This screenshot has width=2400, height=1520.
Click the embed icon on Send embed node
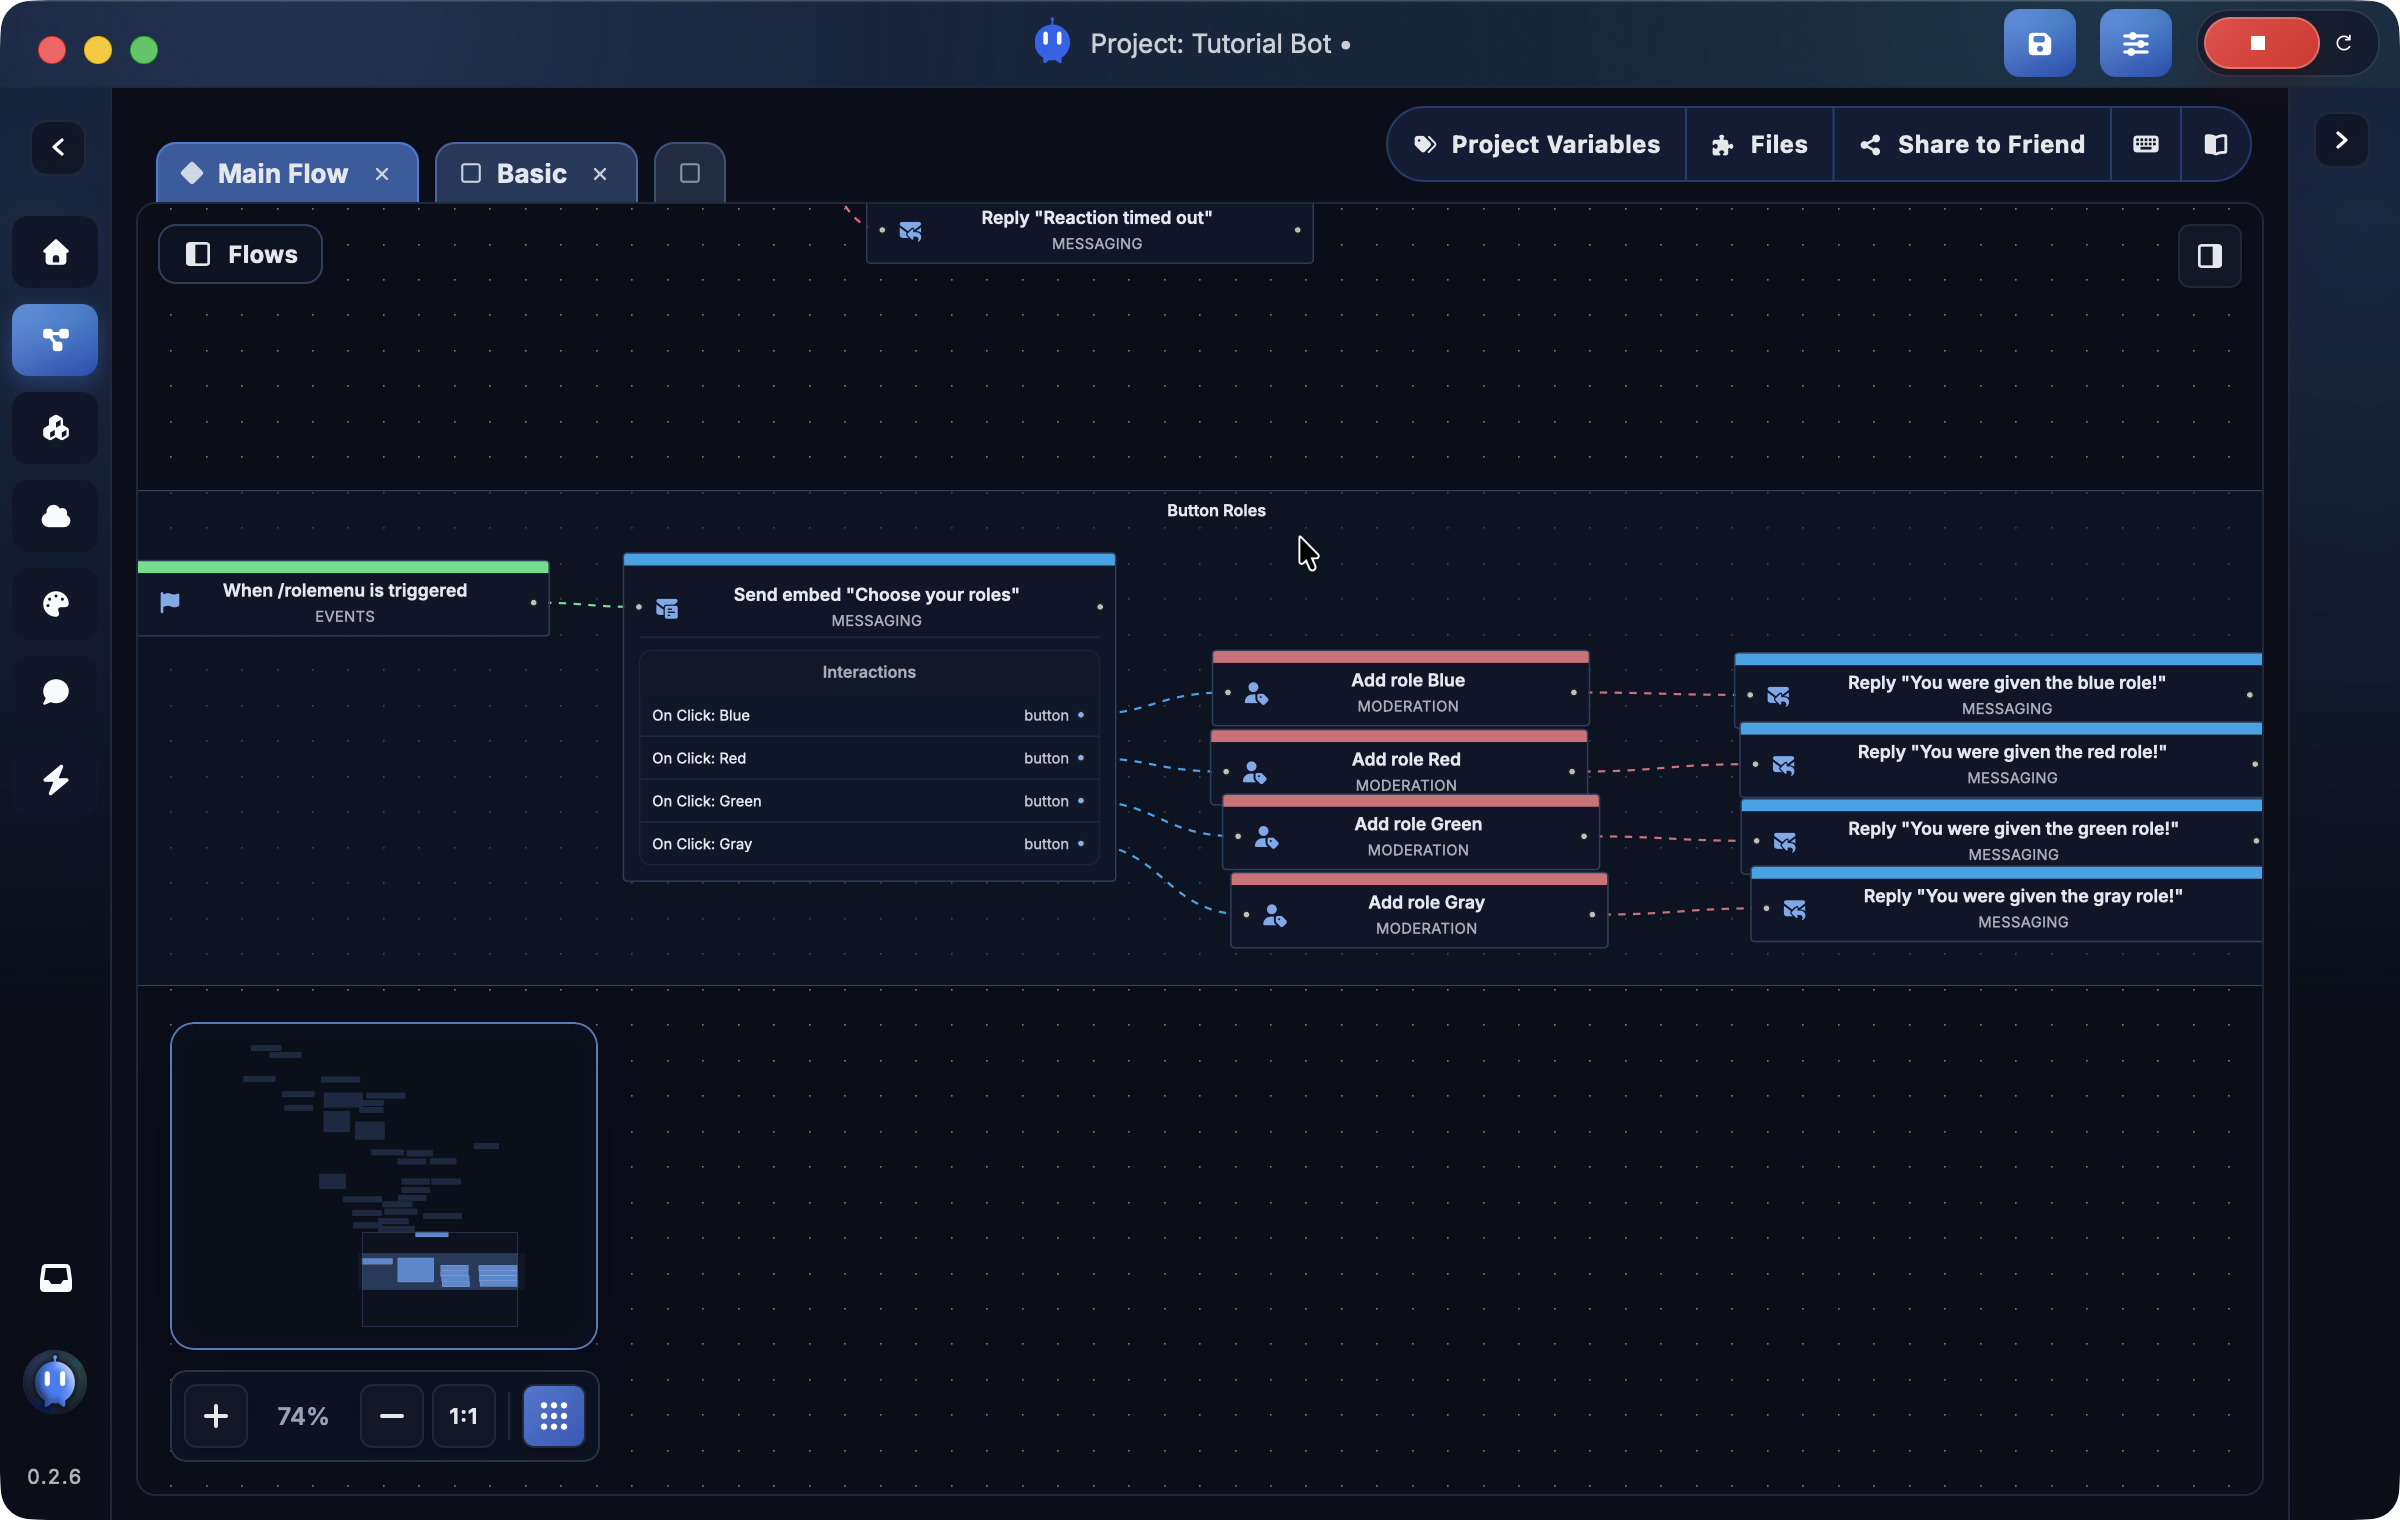(x=667, y=608)
